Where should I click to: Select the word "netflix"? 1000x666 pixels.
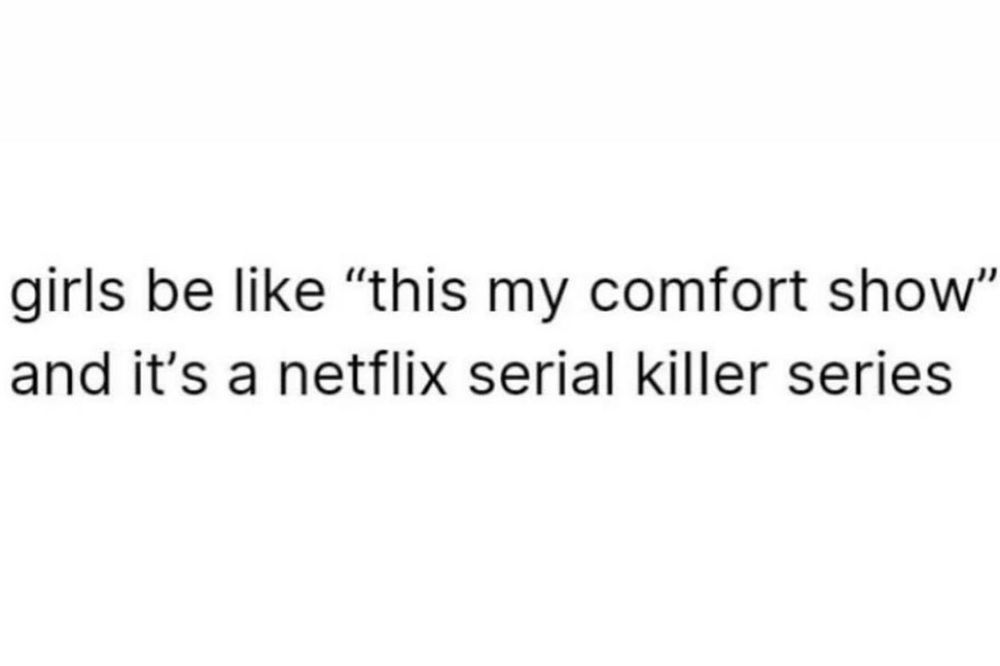[362, 374]
